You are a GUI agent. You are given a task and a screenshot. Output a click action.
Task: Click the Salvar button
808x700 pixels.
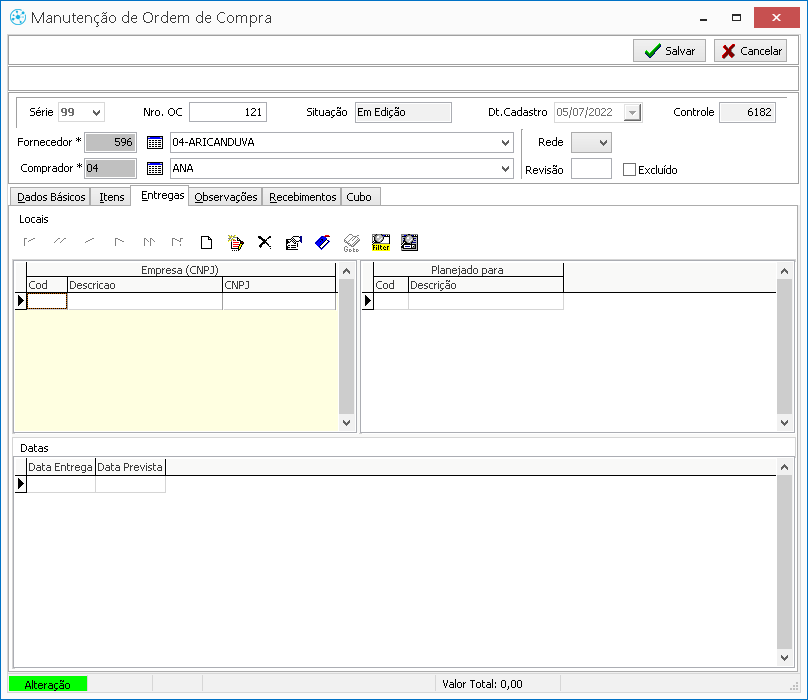pyautogui.click(x=669, y=51)
